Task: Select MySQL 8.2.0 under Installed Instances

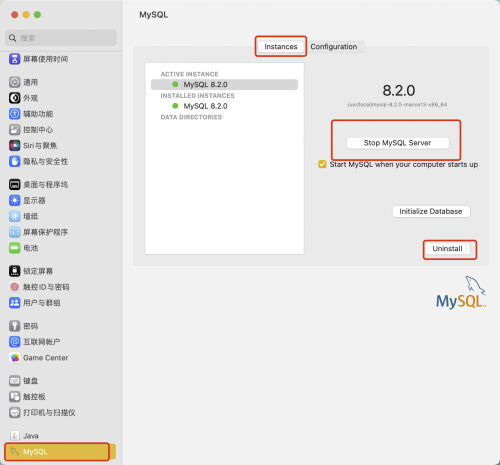Action: [x=205, y=106]
